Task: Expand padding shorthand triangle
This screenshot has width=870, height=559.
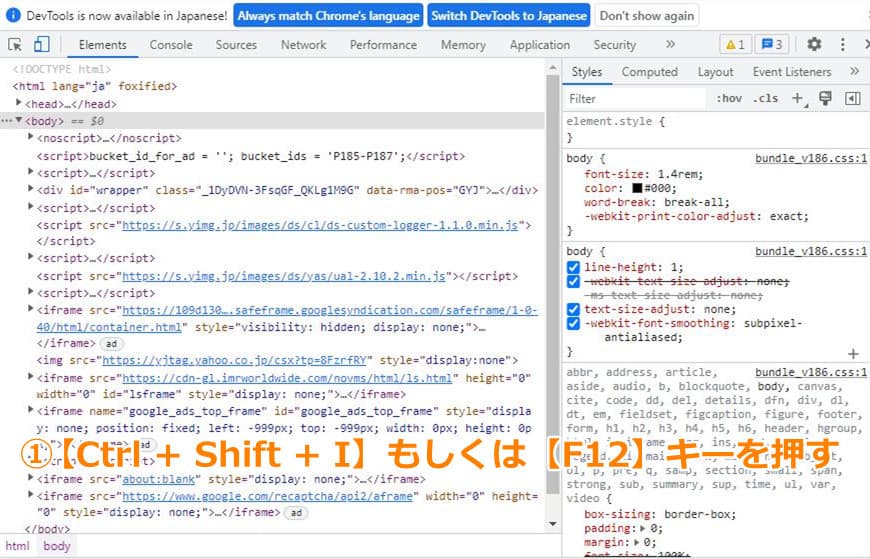Action: (643, 528)
